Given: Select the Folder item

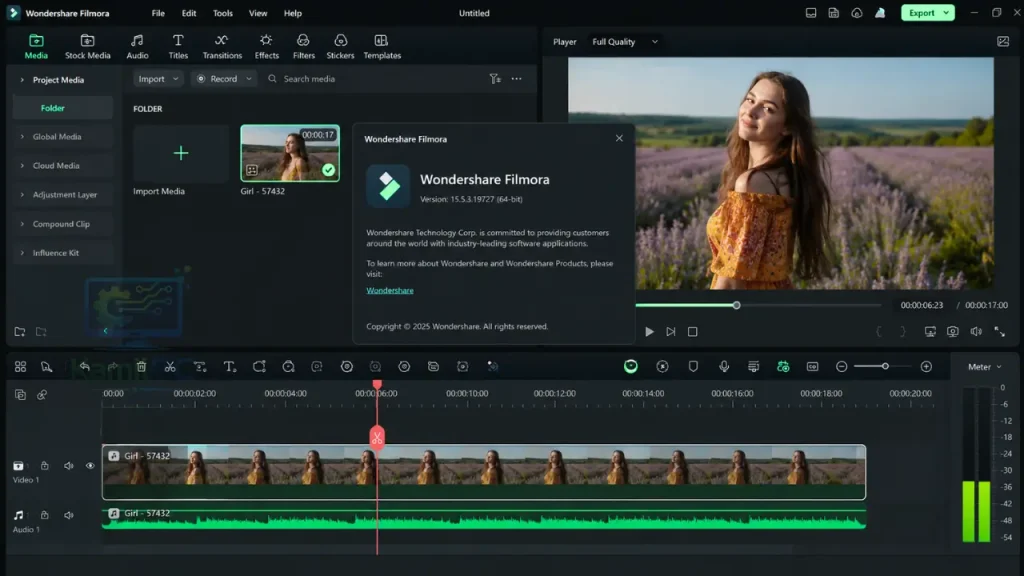Looking at the screenshot, I should 63,108.
